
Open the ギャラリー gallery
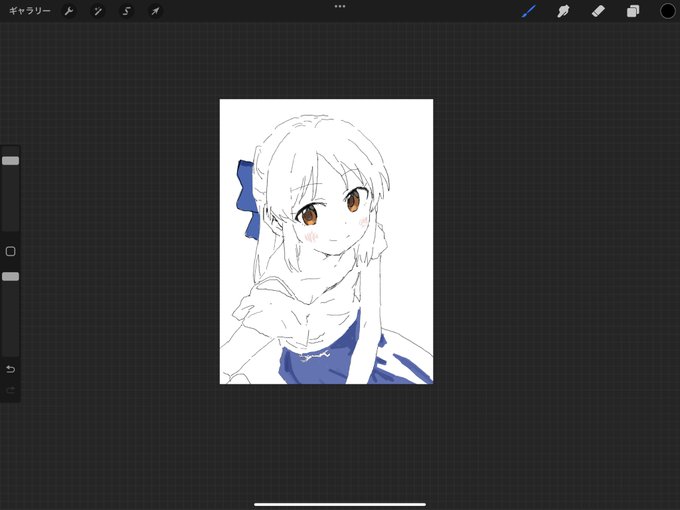(x=29, y=11)
